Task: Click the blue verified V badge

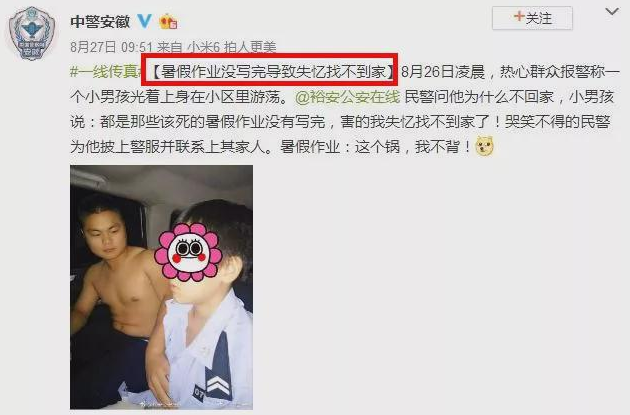Action: point(145,20)
